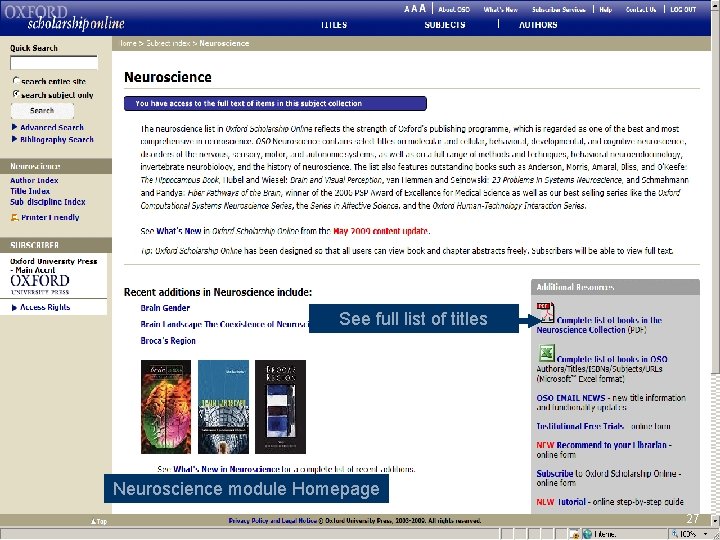Go to Subject Index in breadcrumb

coord(168,43)
